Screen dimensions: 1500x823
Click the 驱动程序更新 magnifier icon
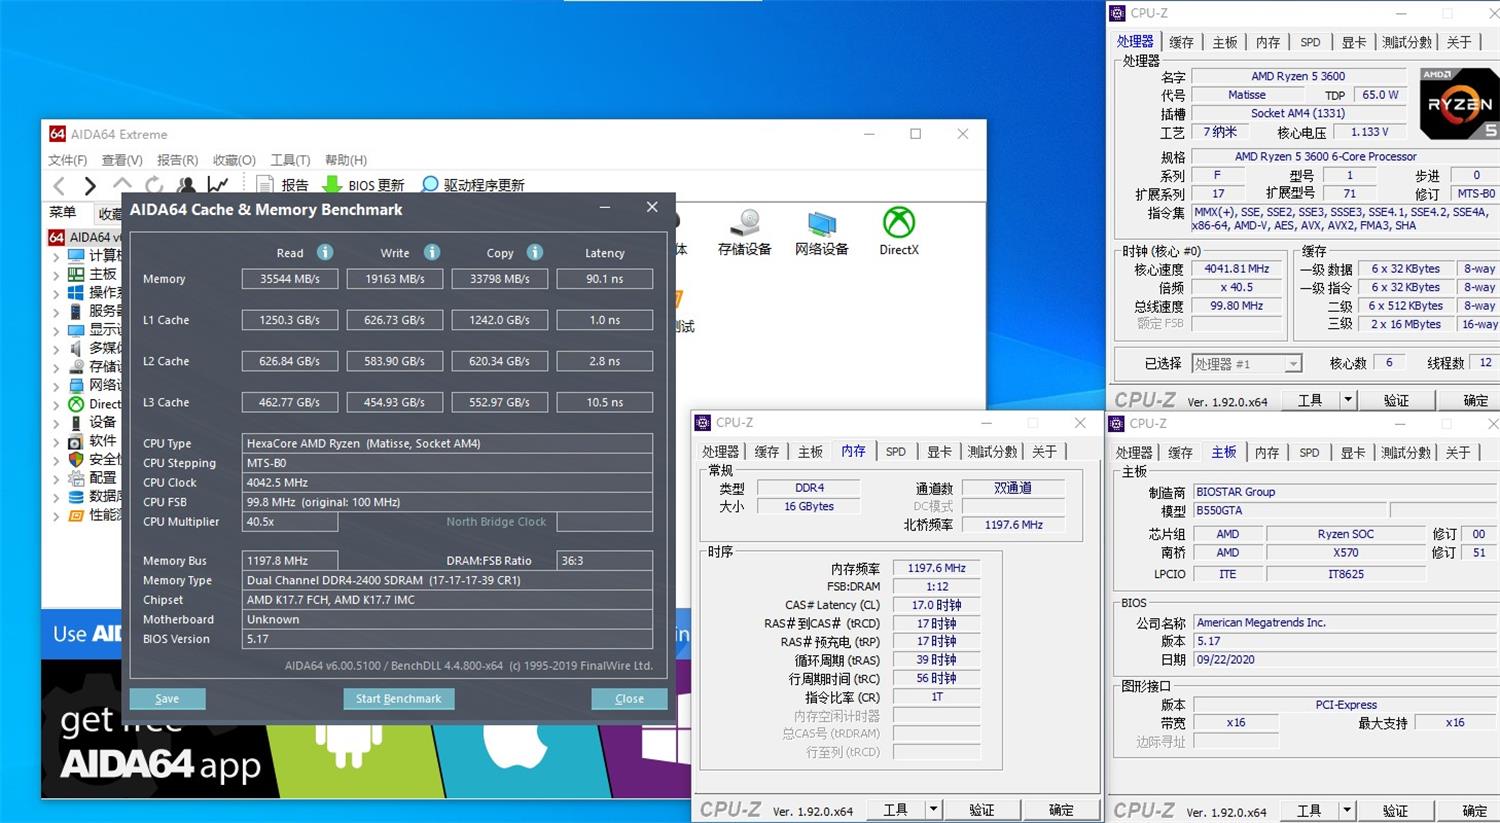tap(430, 185)
